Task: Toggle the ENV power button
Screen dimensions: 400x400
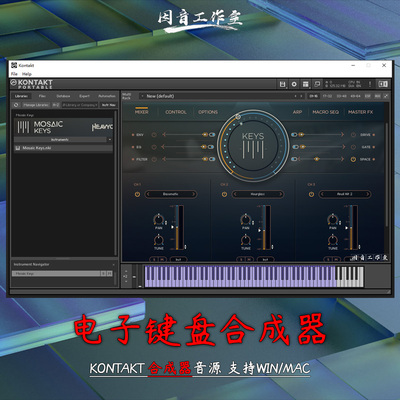Action: click(x=154, y=135)
